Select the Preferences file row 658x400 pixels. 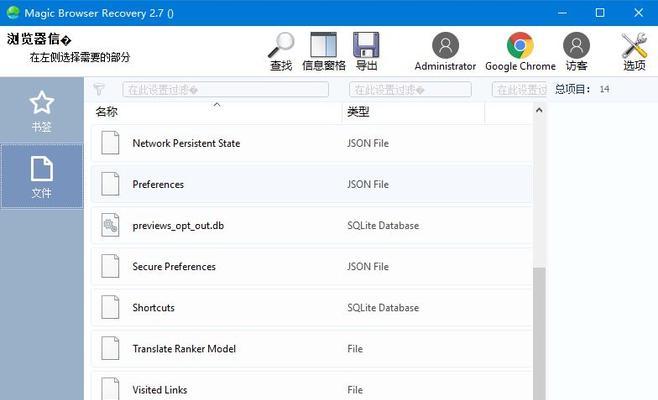[311, 184]
